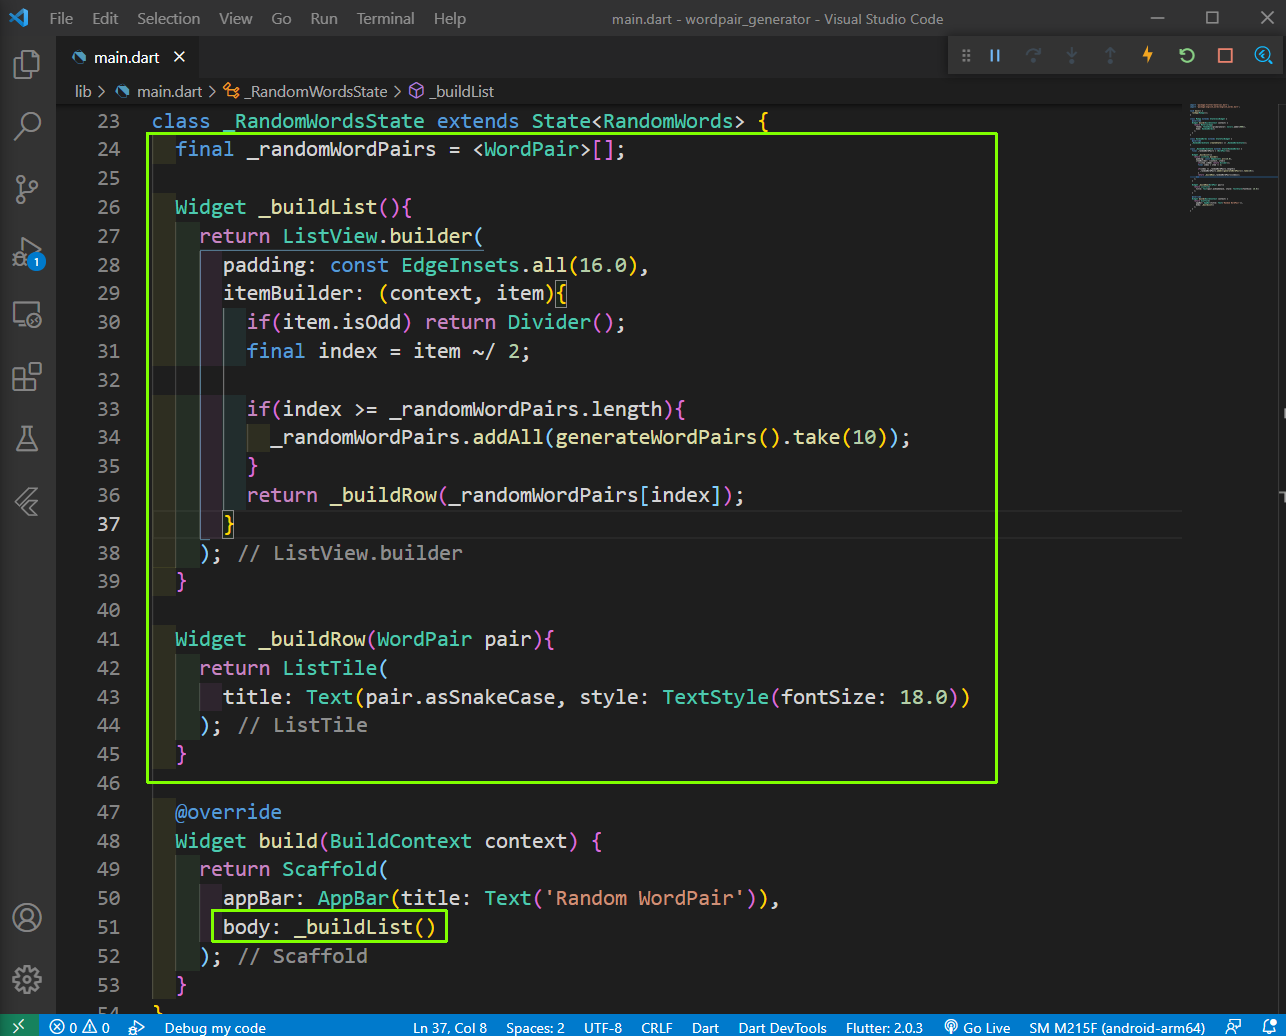The width and height of the screenshot is (1286, 1036).
Task: Open Dart DevTools from status bar
Action: pos(782,1027)
